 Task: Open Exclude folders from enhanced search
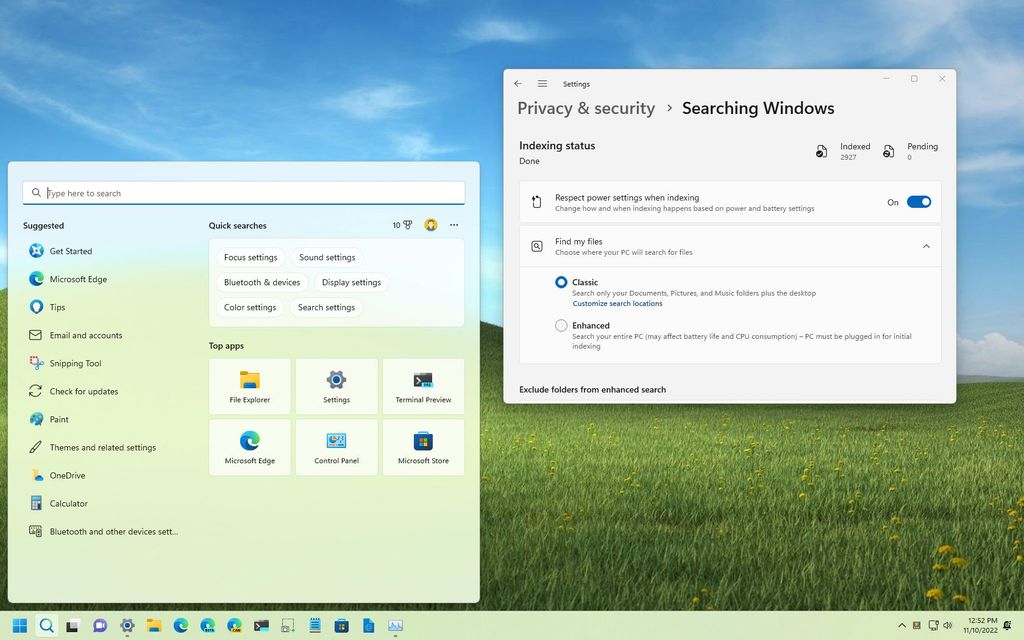click(592, 389)
